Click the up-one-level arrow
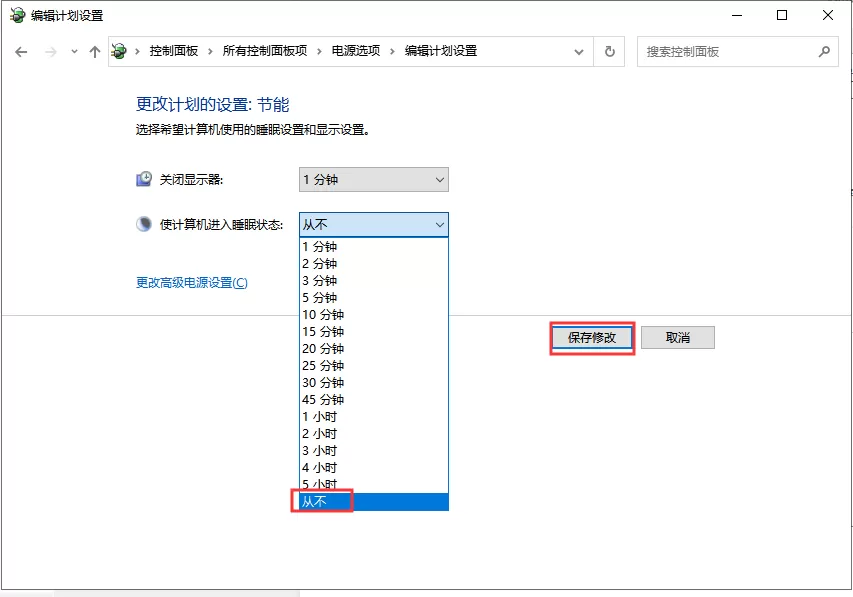The height and width of the screenshot is (597, 853). point(94,51)
